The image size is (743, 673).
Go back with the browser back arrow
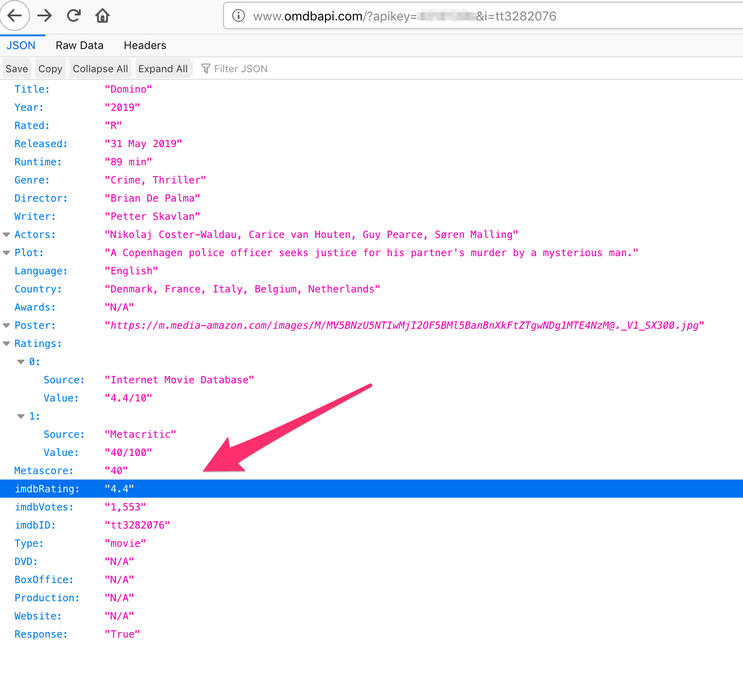tap(15, 16)
